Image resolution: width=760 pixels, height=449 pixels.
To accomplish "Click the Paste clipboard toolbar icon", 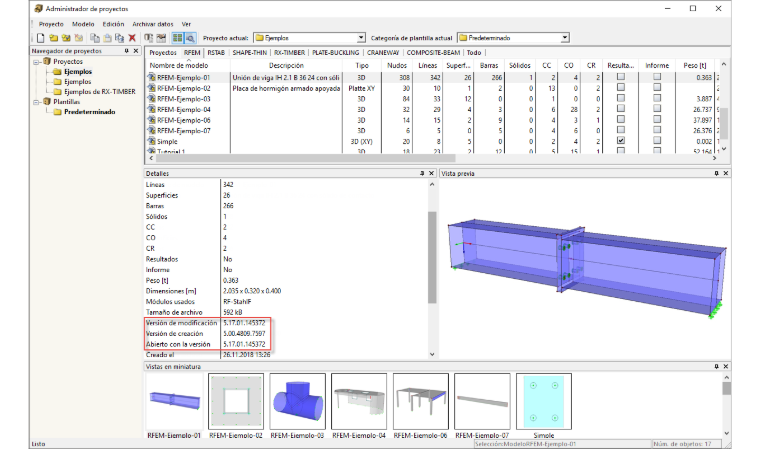I will [x=107, y=38].
